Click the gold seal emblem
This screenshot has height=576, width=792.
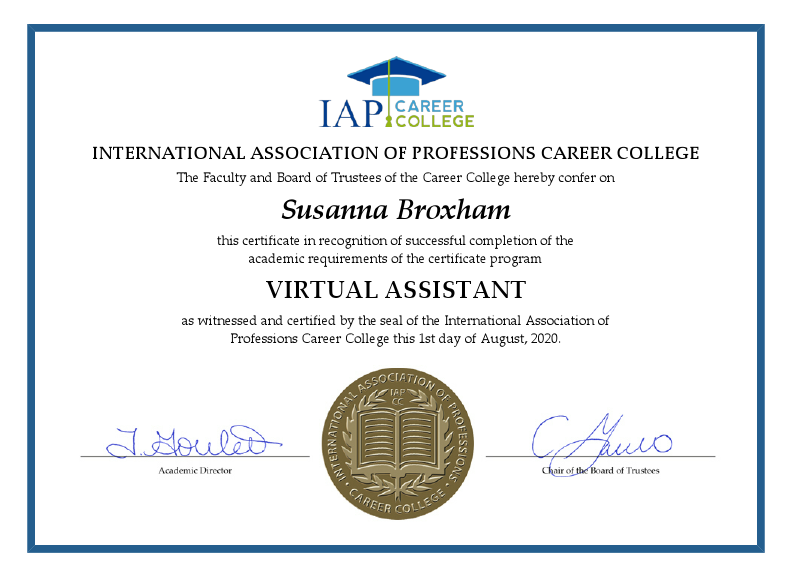pyautogui.click(x=398, y=443)
